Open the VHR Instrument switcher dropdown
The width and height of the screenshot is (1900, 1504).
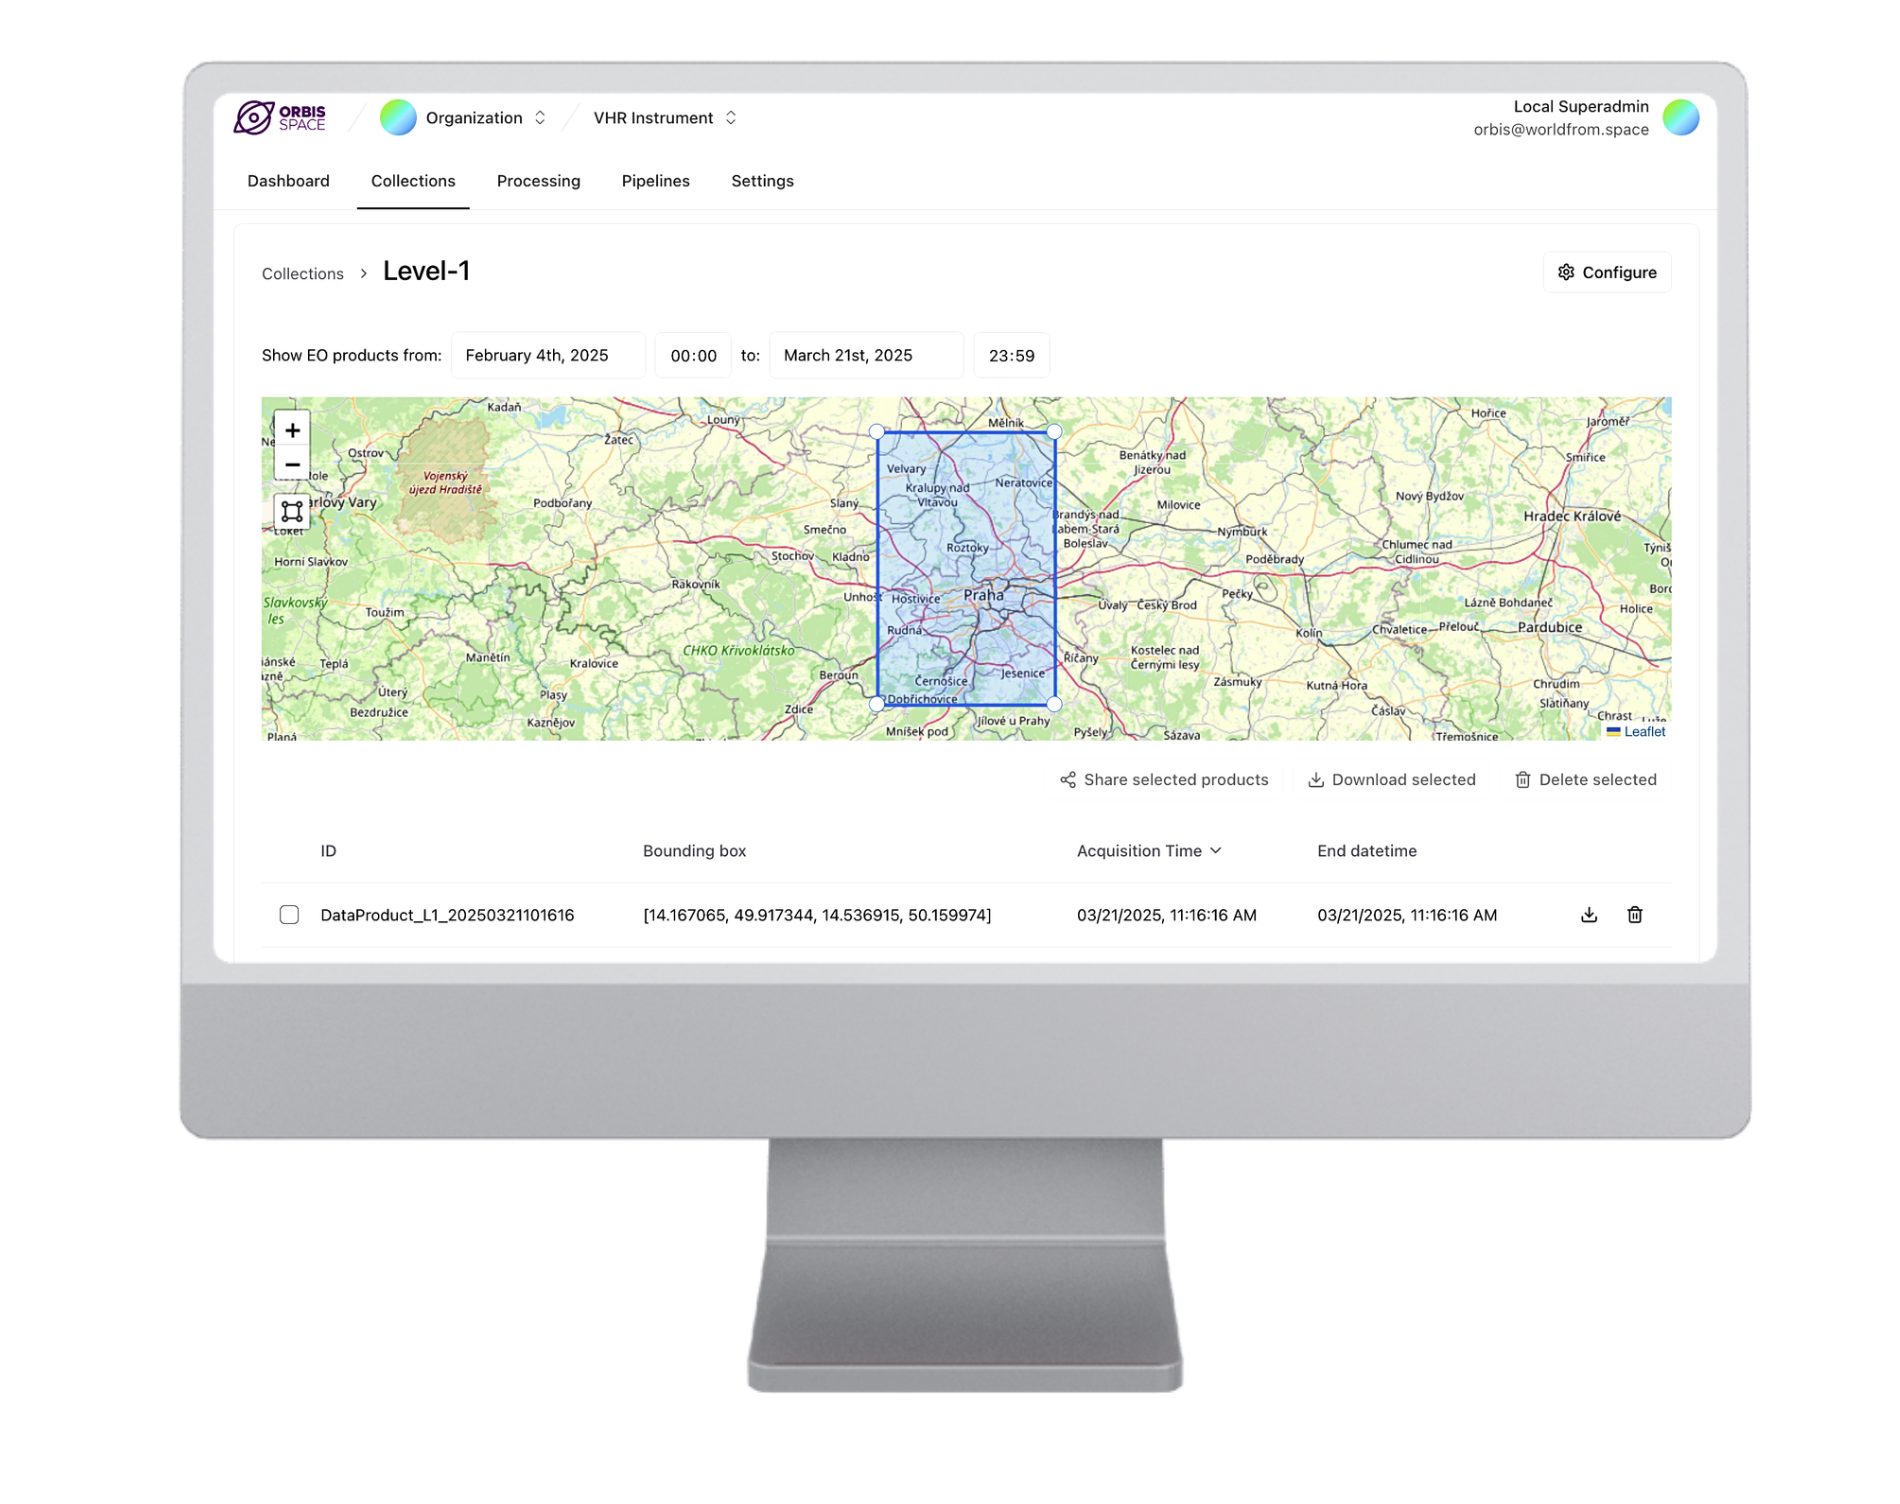[x=665, y=117]
